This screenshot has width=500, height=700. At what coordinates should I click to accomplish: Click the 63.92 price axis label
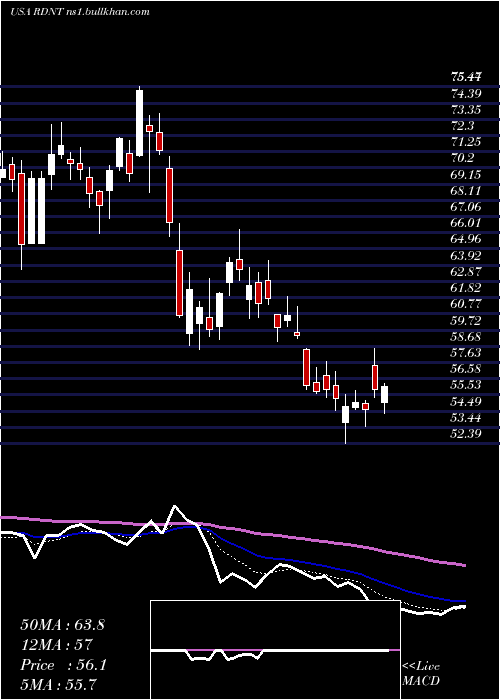coord(466,255)
